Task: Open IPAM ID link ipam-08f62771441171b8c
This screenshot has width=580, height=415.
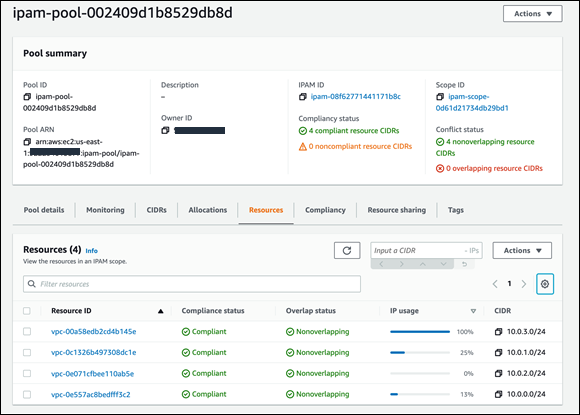Action: click(x=355, y=97)
